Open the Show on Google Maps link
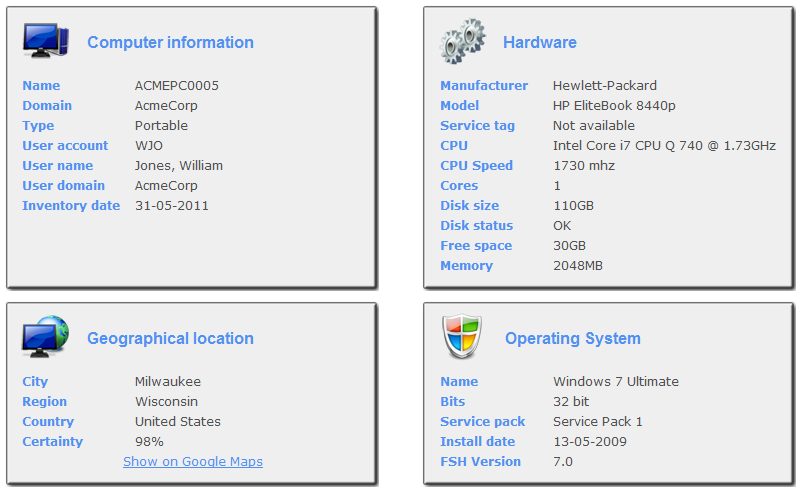The image size is (802, 491). pos(193,461)
